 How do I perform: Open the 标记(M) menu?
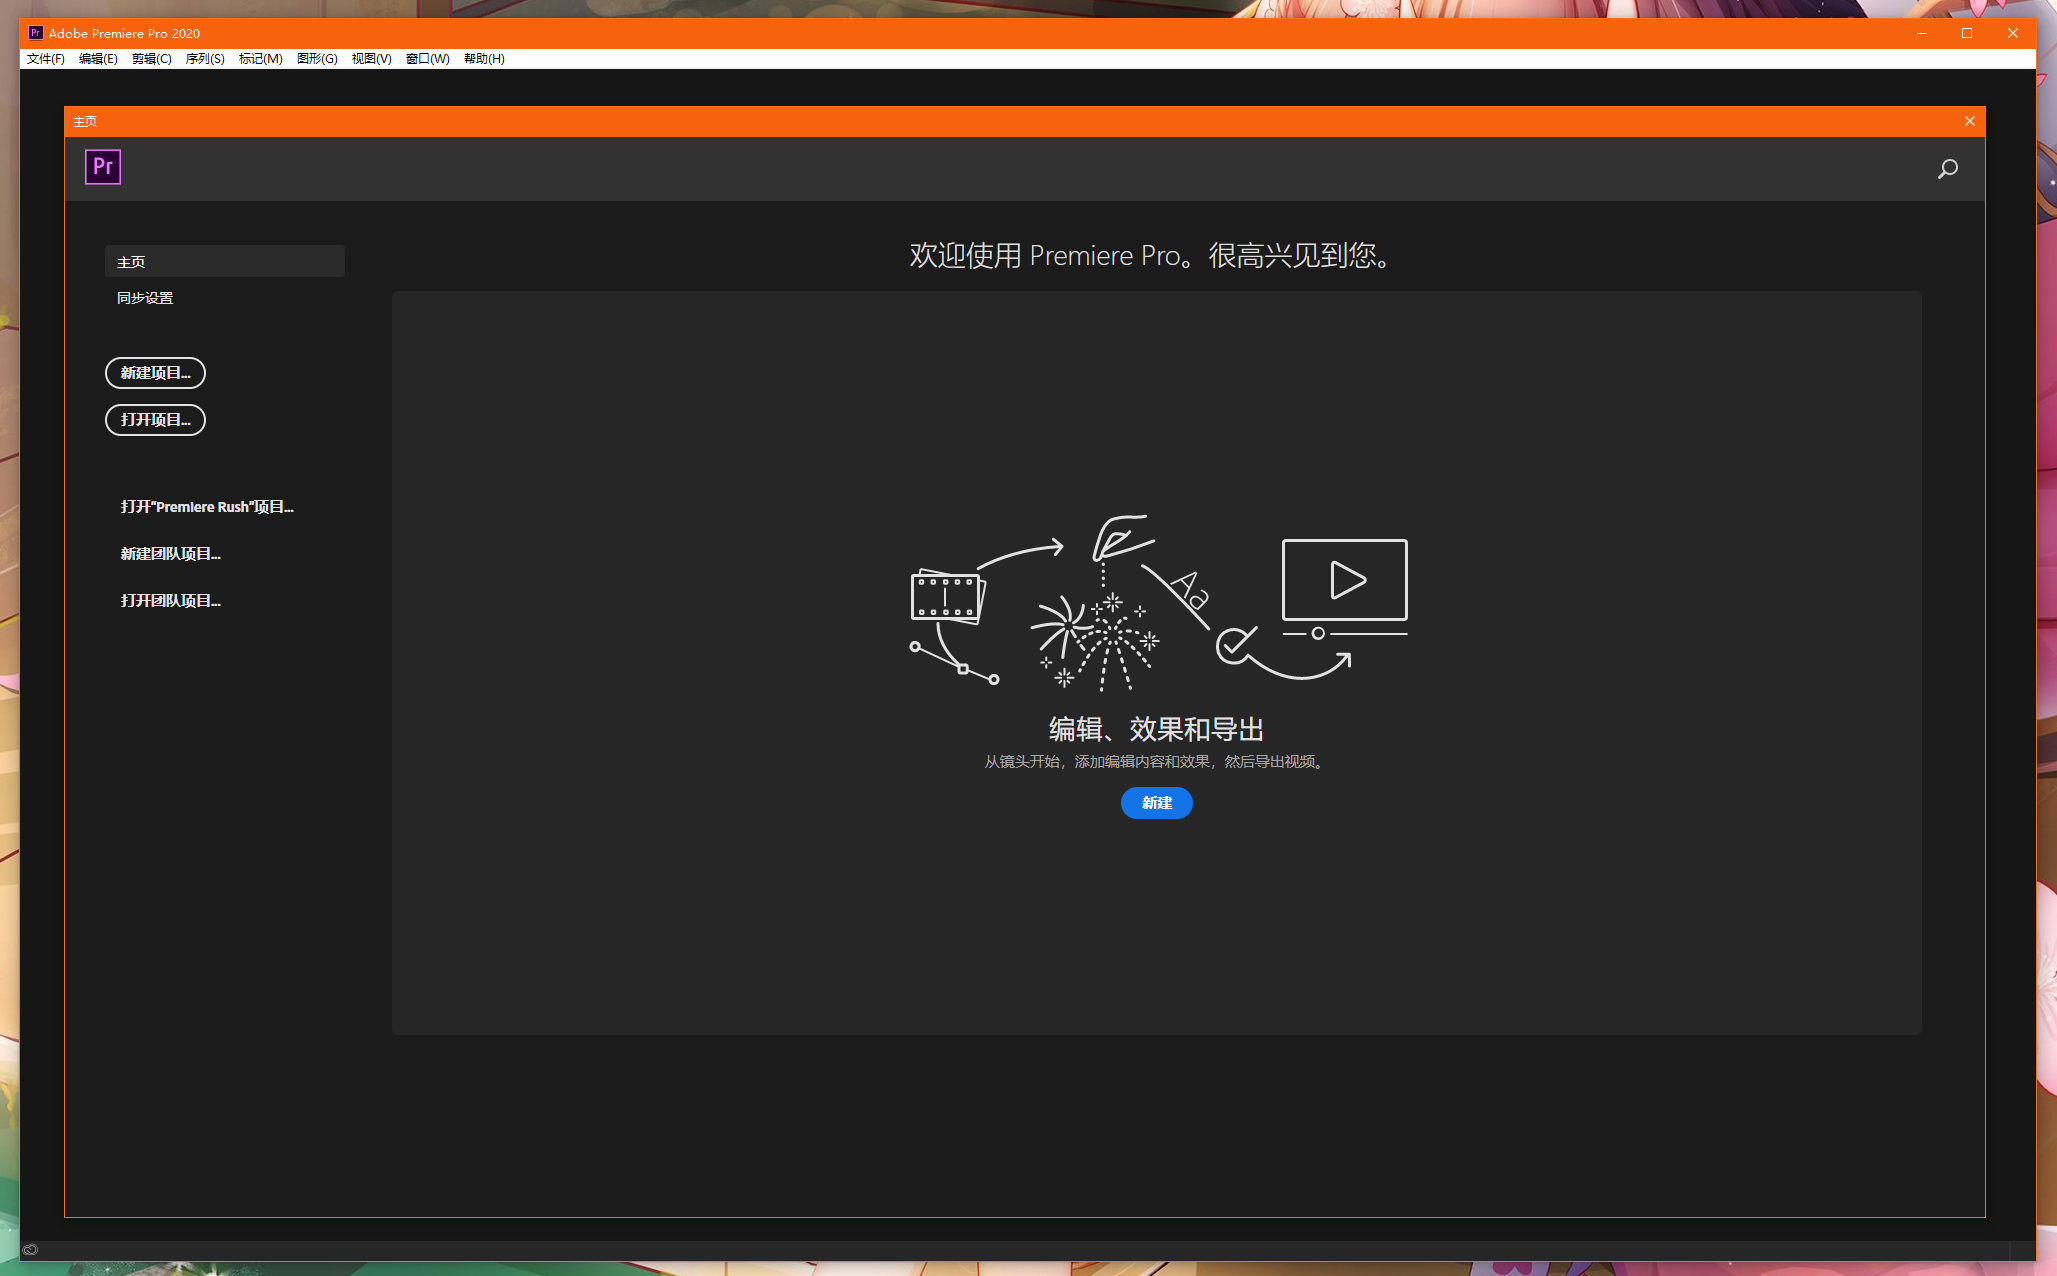click(259, 58)
